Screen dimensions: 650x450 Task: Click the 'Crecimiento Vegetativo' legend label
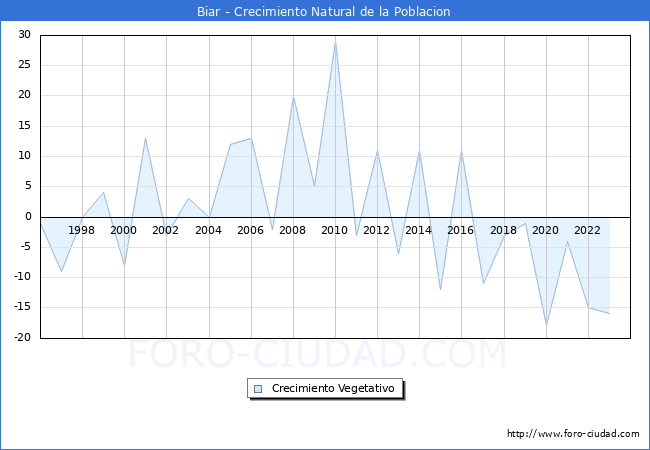pyautogui.click(x=333, y=388)
